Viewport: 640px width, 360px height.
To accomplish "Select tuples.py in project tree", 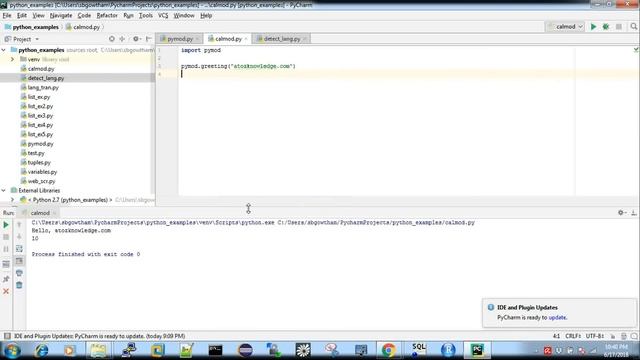I will click(x=39, y=162).
